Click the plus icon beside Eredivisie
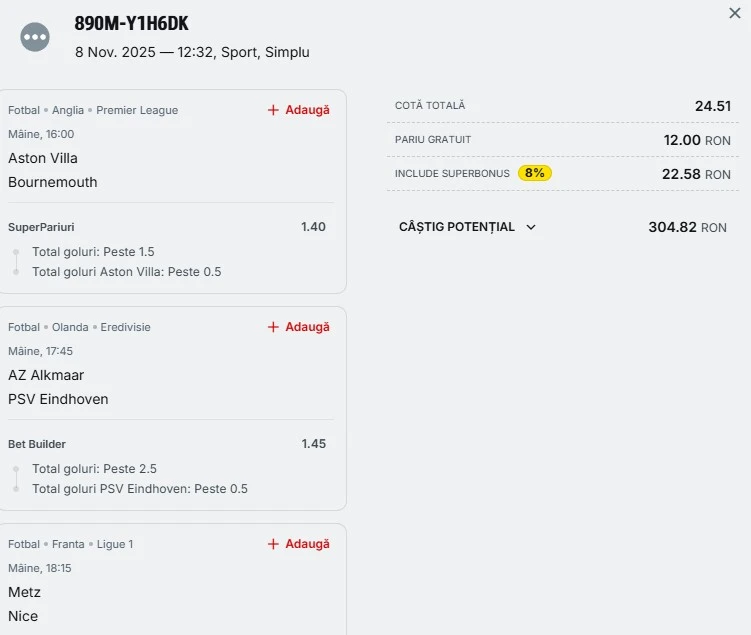The width and height of the screenshot is (751, 635). click(273, 327)
